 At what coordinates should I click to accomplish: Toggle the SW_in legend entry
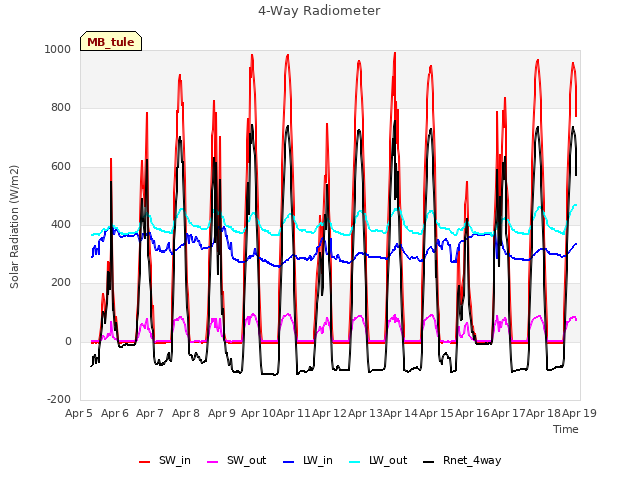tap(165, 461)
